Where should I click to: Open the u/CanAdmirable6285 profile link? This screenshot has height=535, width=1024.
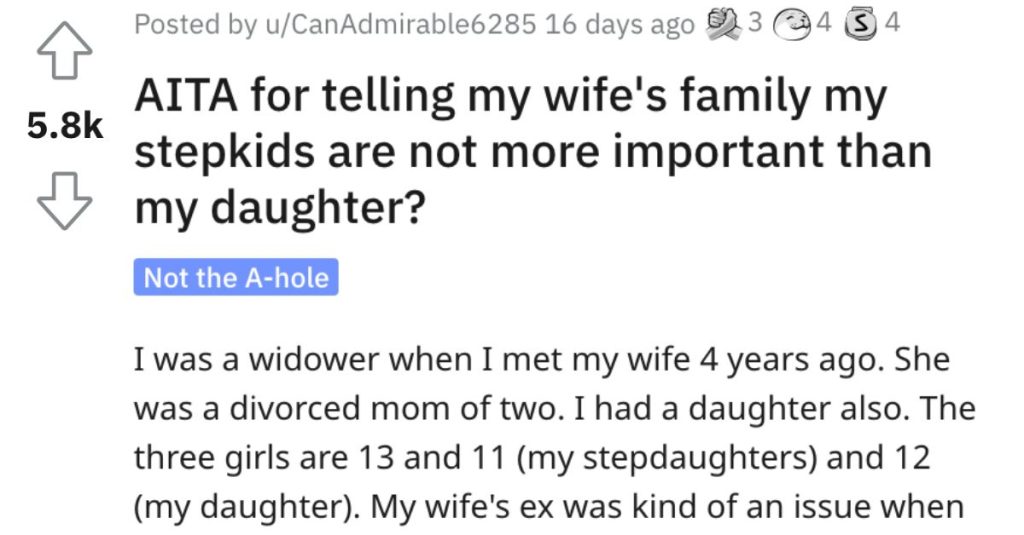(x=399, y=24)
